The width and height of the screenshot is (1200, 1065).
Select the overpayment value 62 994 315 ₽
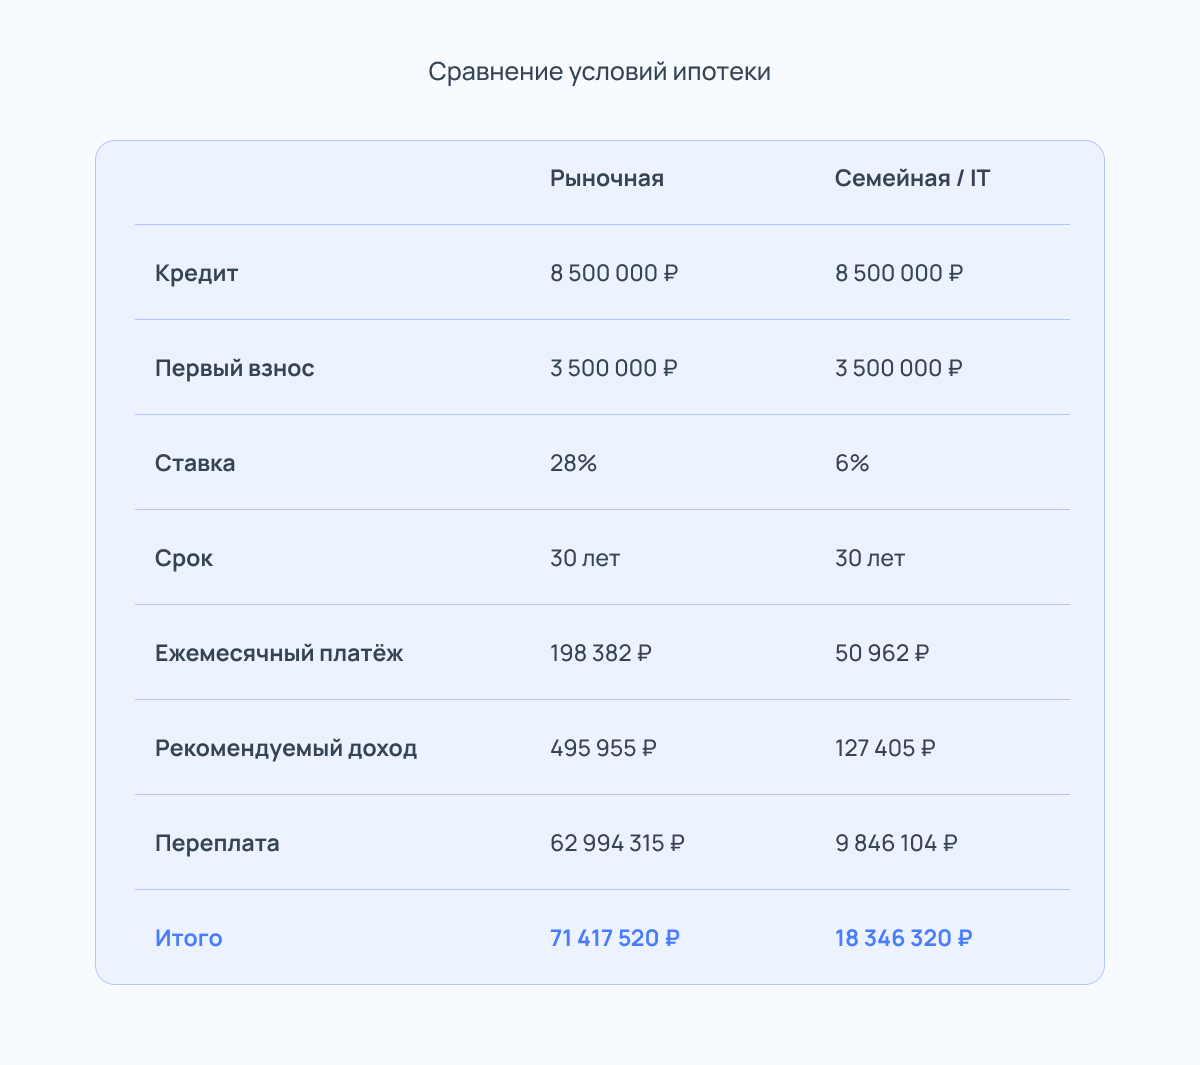click(x=617, y=843)
